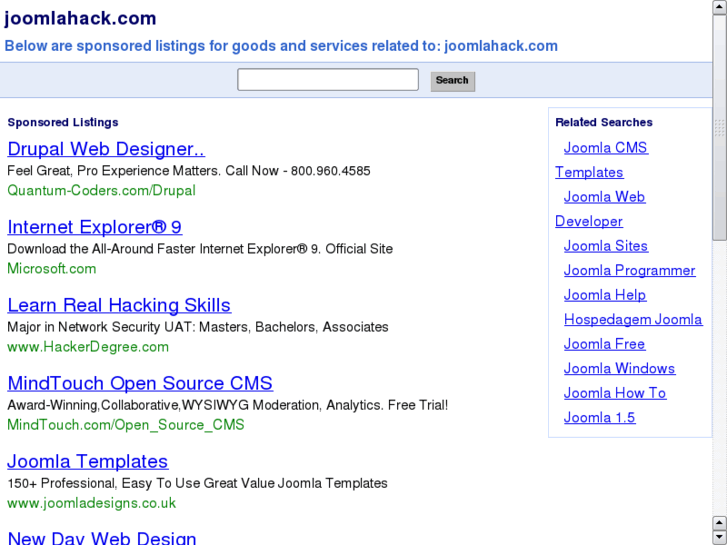Click the www.joomladesigns.co.uk URL text
Screen dimensions: 727x545
click(x=92, y=503)
